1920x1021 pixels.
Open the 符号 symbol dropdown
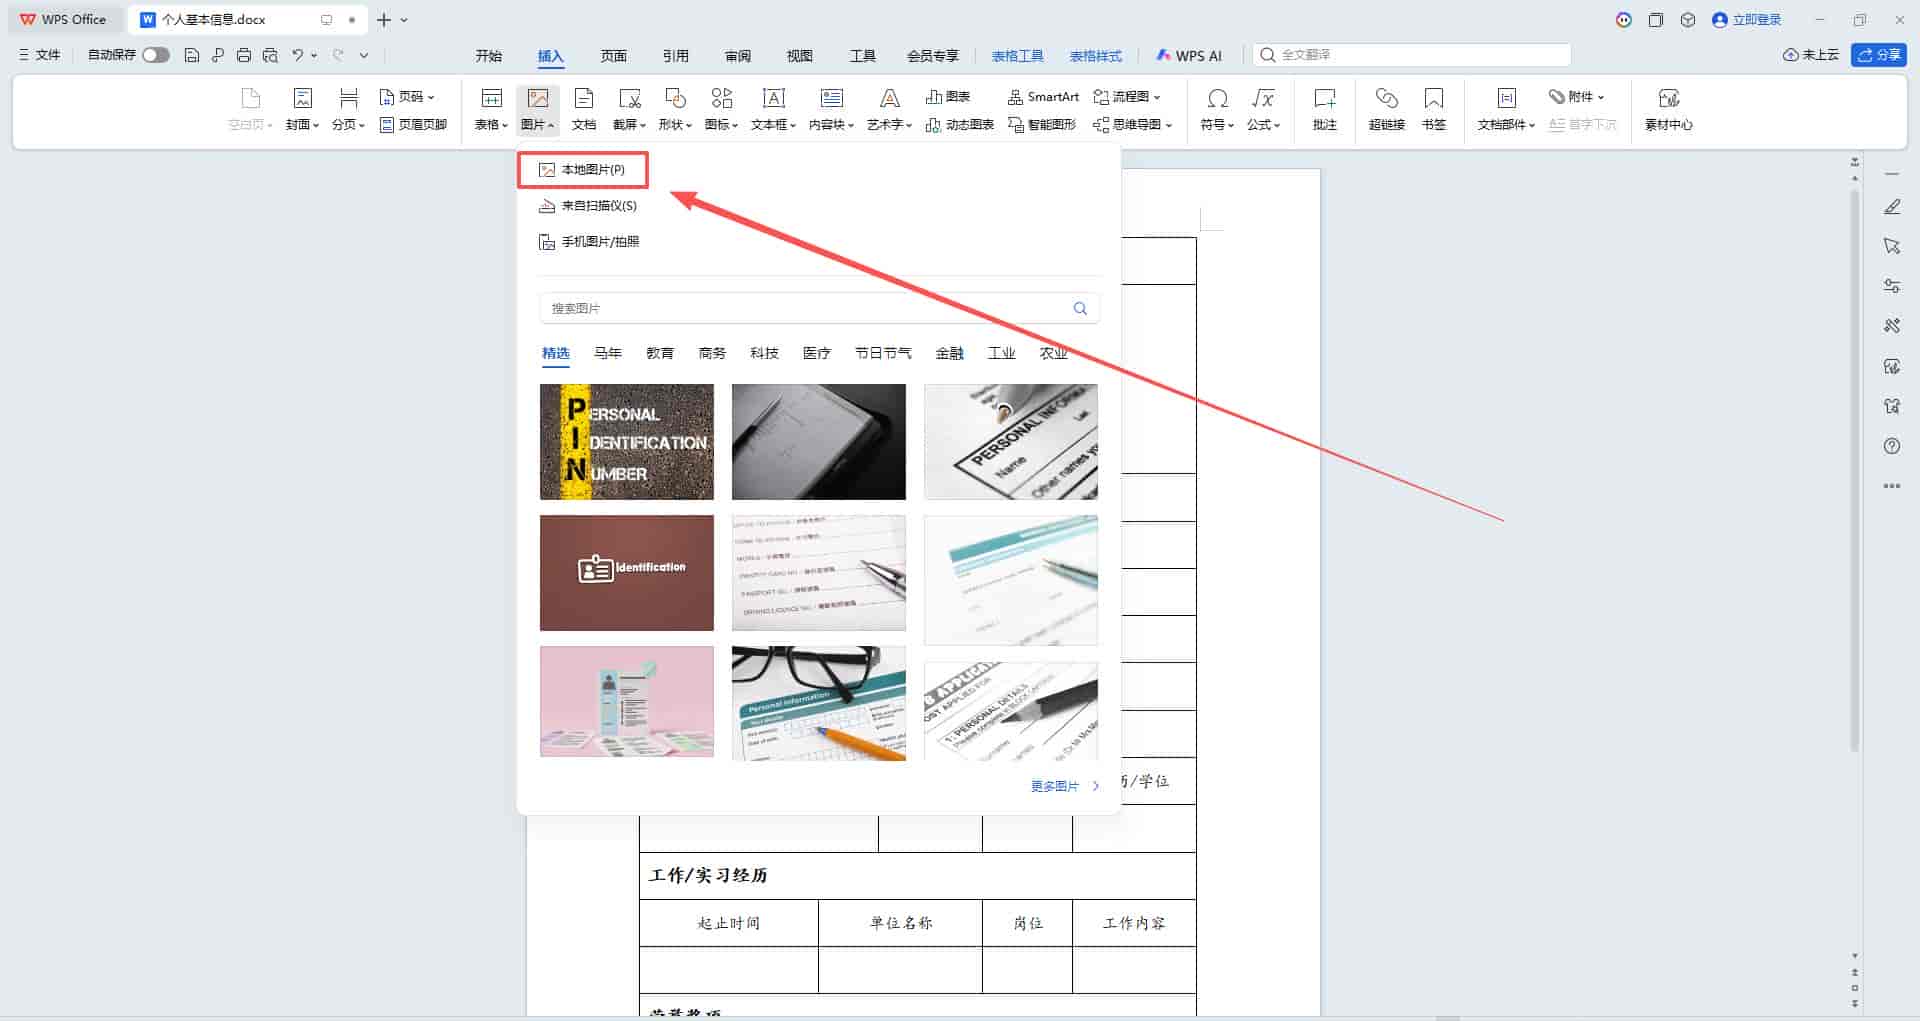click(1217, 109)
